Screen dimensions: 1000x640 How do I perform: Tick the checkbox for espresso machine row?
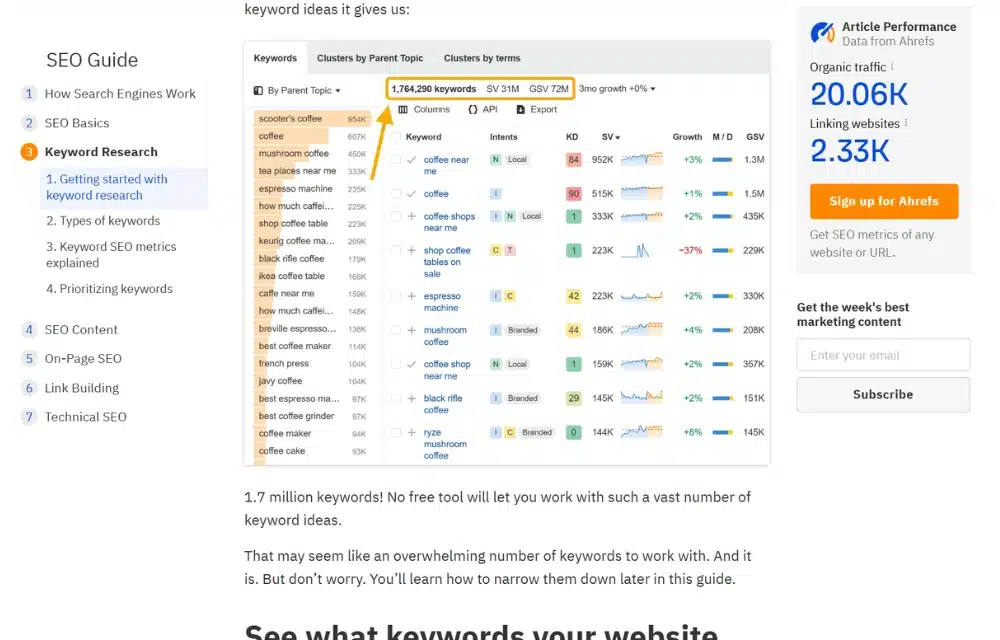(396, 296)
